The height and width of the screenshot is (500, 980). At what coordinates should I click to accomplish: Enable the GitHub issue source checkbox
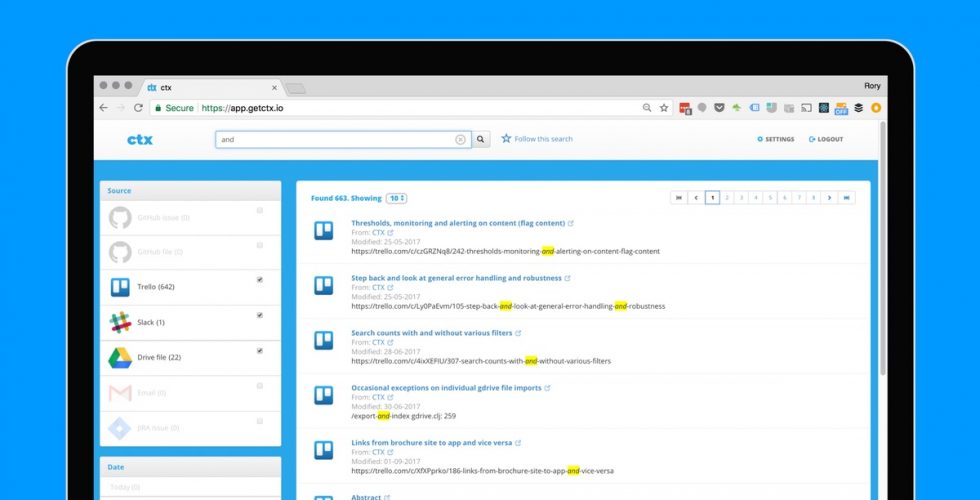(260, 211)
